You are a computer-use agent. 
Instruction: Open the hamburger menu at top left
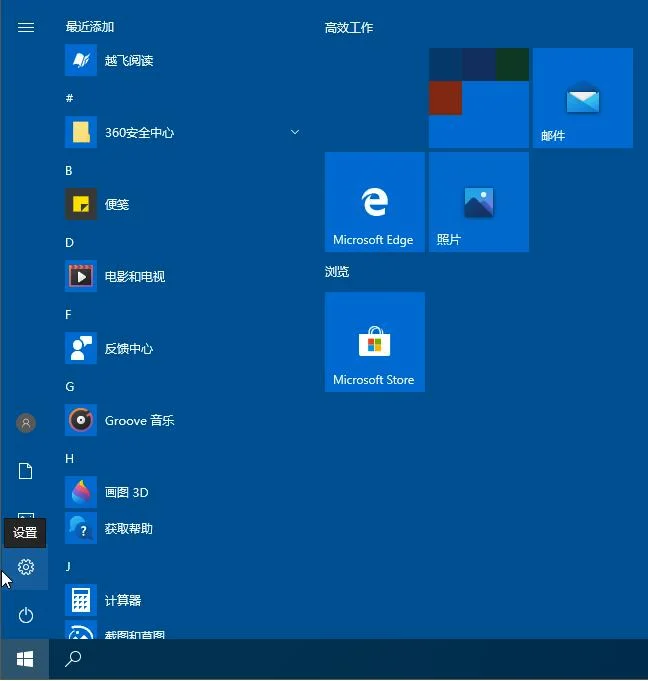point(26,27)
